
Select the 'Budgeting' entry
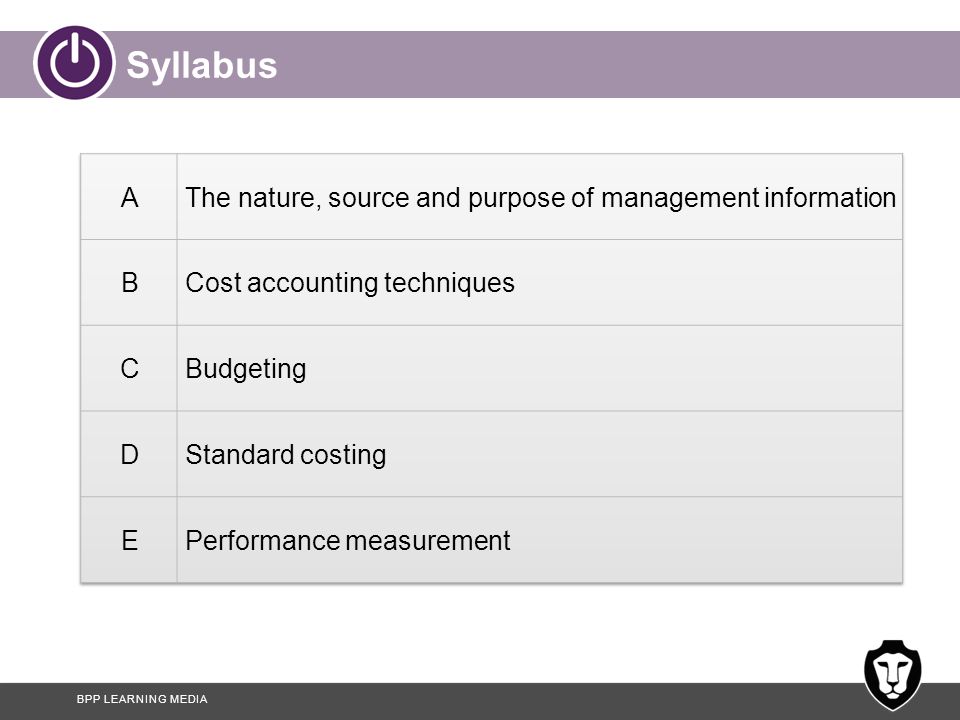point(246,369)
